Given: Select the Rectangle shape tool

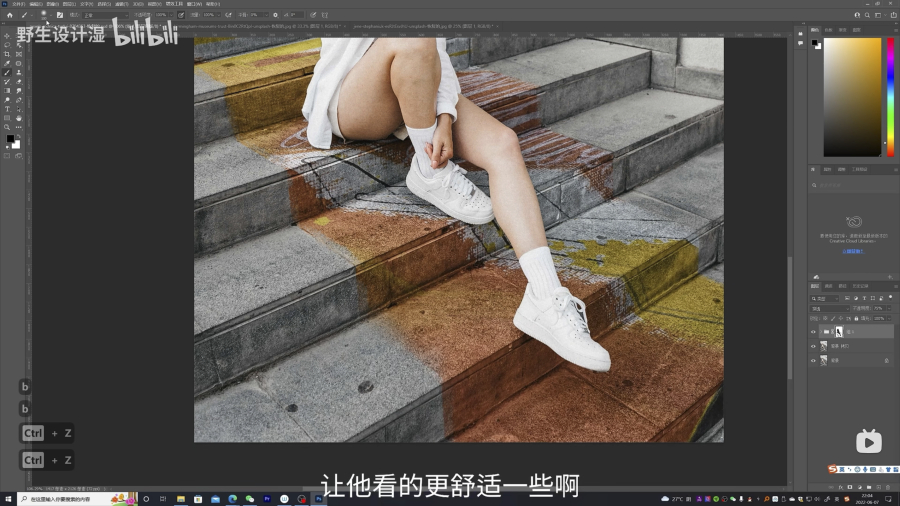Looking at the screenshot, I should 7,118.
